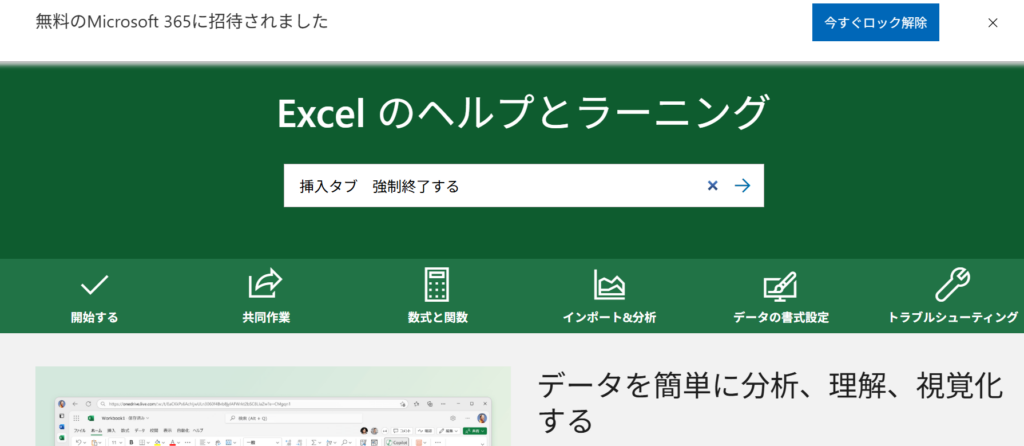Open the トラブルシューティング wrench icon category
The width and height of the screenshot is (1024, 446).
(x=953, y=298)
